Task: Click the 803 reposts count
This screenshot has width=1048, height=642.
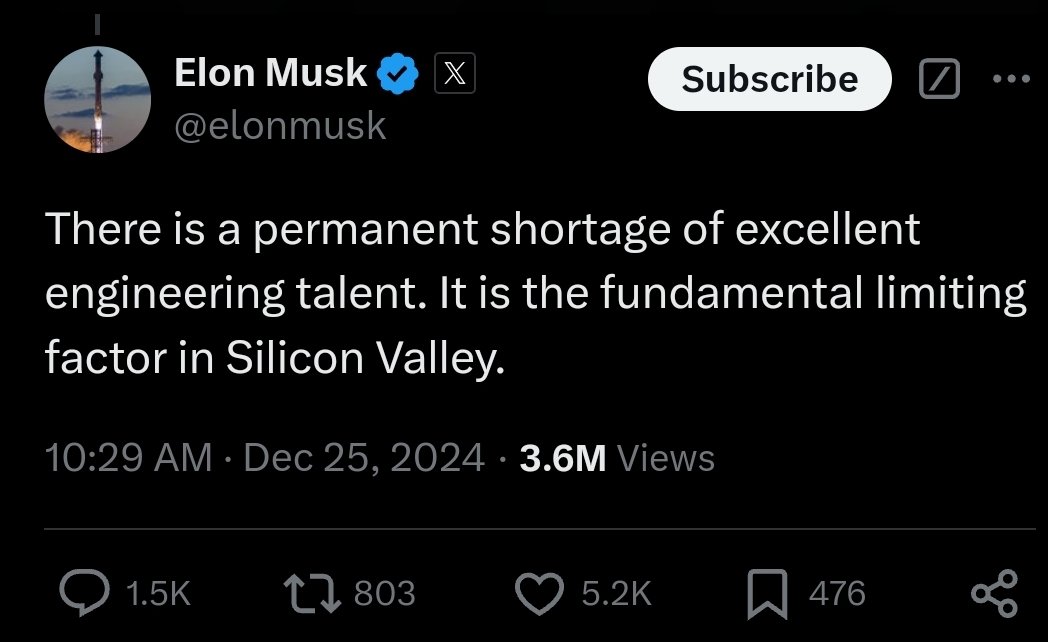Action: [x=384, y=593]
